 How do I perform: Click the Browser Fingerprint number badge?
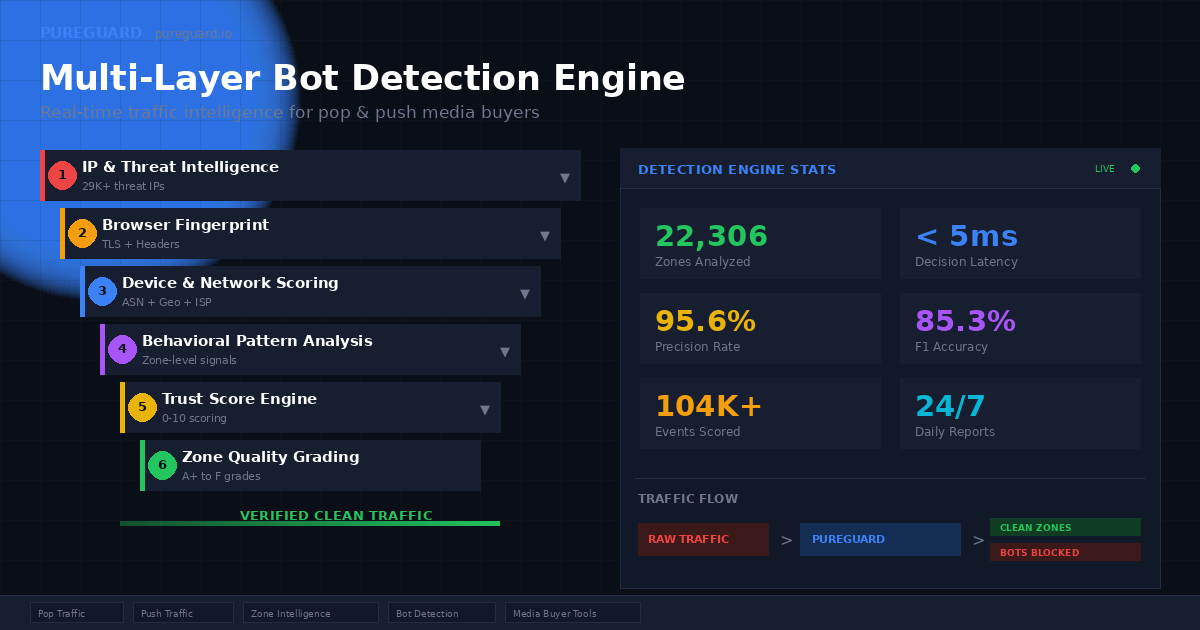82,233
